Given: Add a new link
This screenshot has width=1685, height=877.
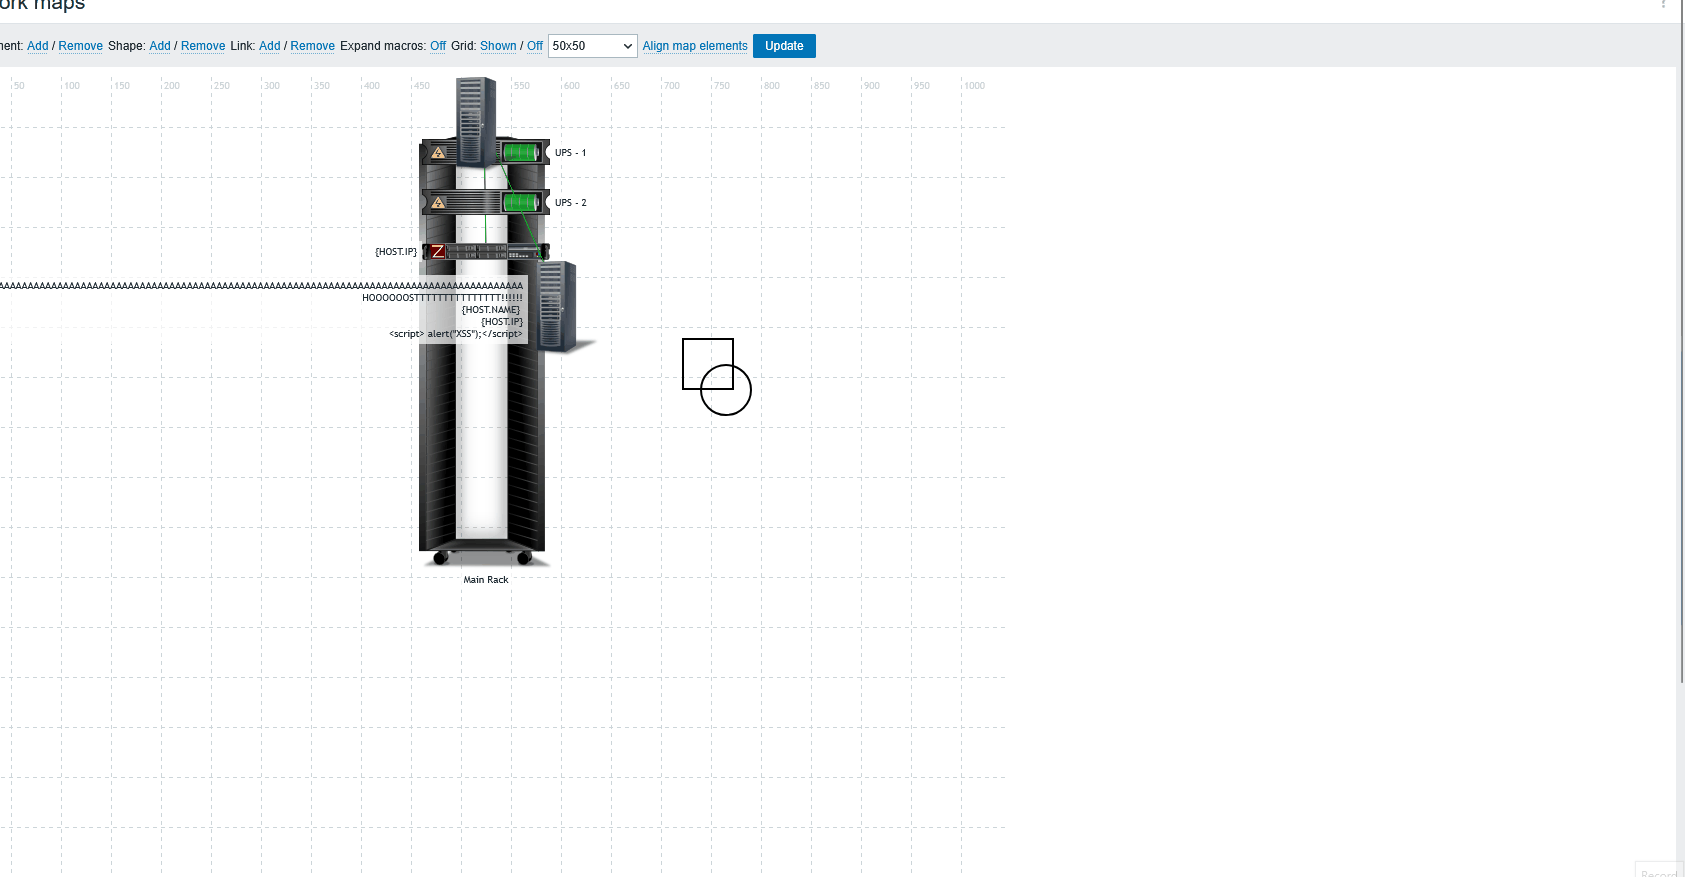Looking at the screenshot, I should pos(270,46).
